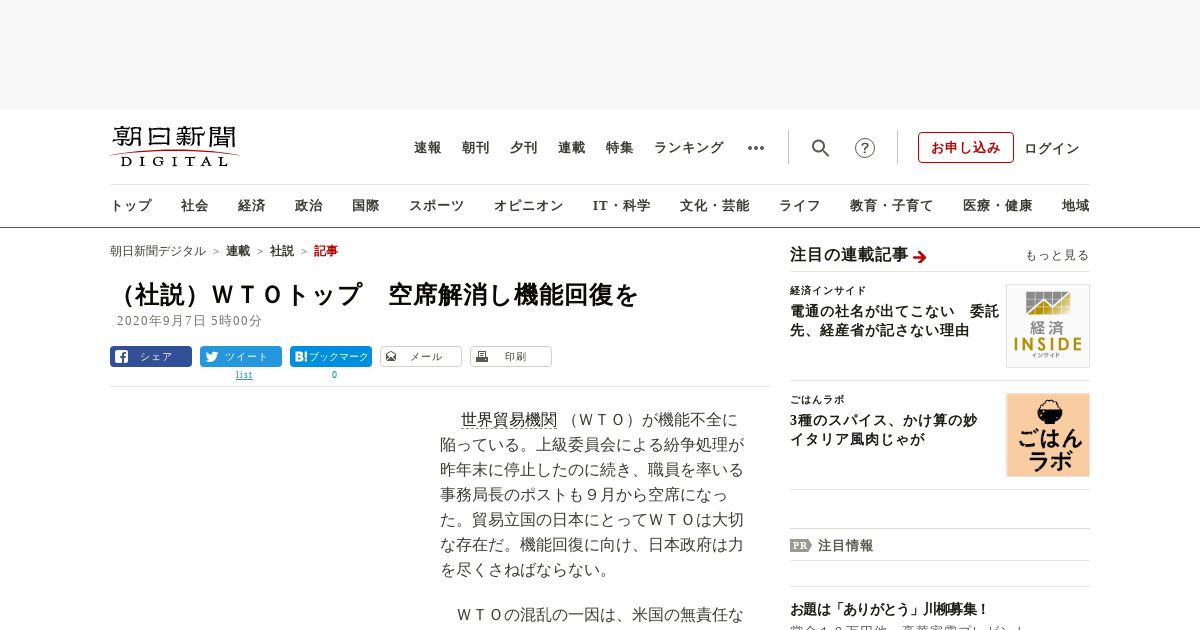The height and width of the screenshot is (630, 1200).
Task: Select the 医療・健康 category tab
Action: point(998,206)
